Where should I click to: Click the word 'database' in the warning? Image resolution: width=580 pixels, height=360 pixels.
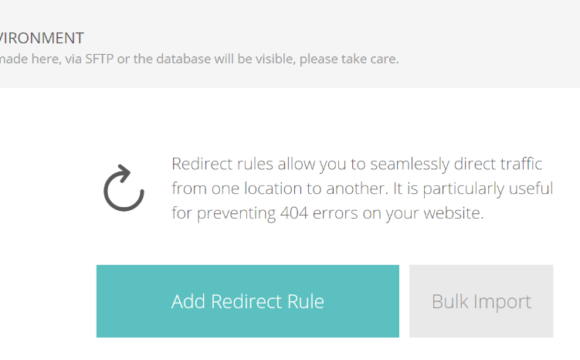[x=183, y=59]
